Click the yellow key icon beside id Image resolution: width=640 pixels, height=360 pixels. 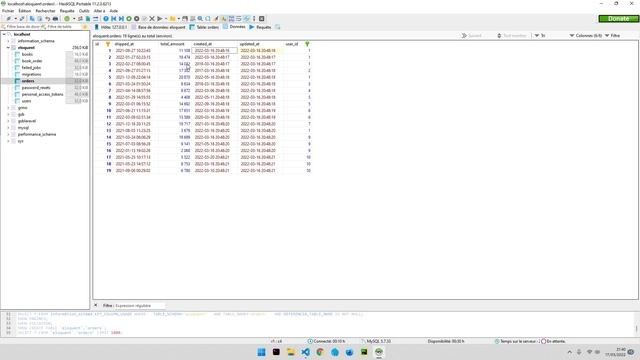tap(108, 44)
